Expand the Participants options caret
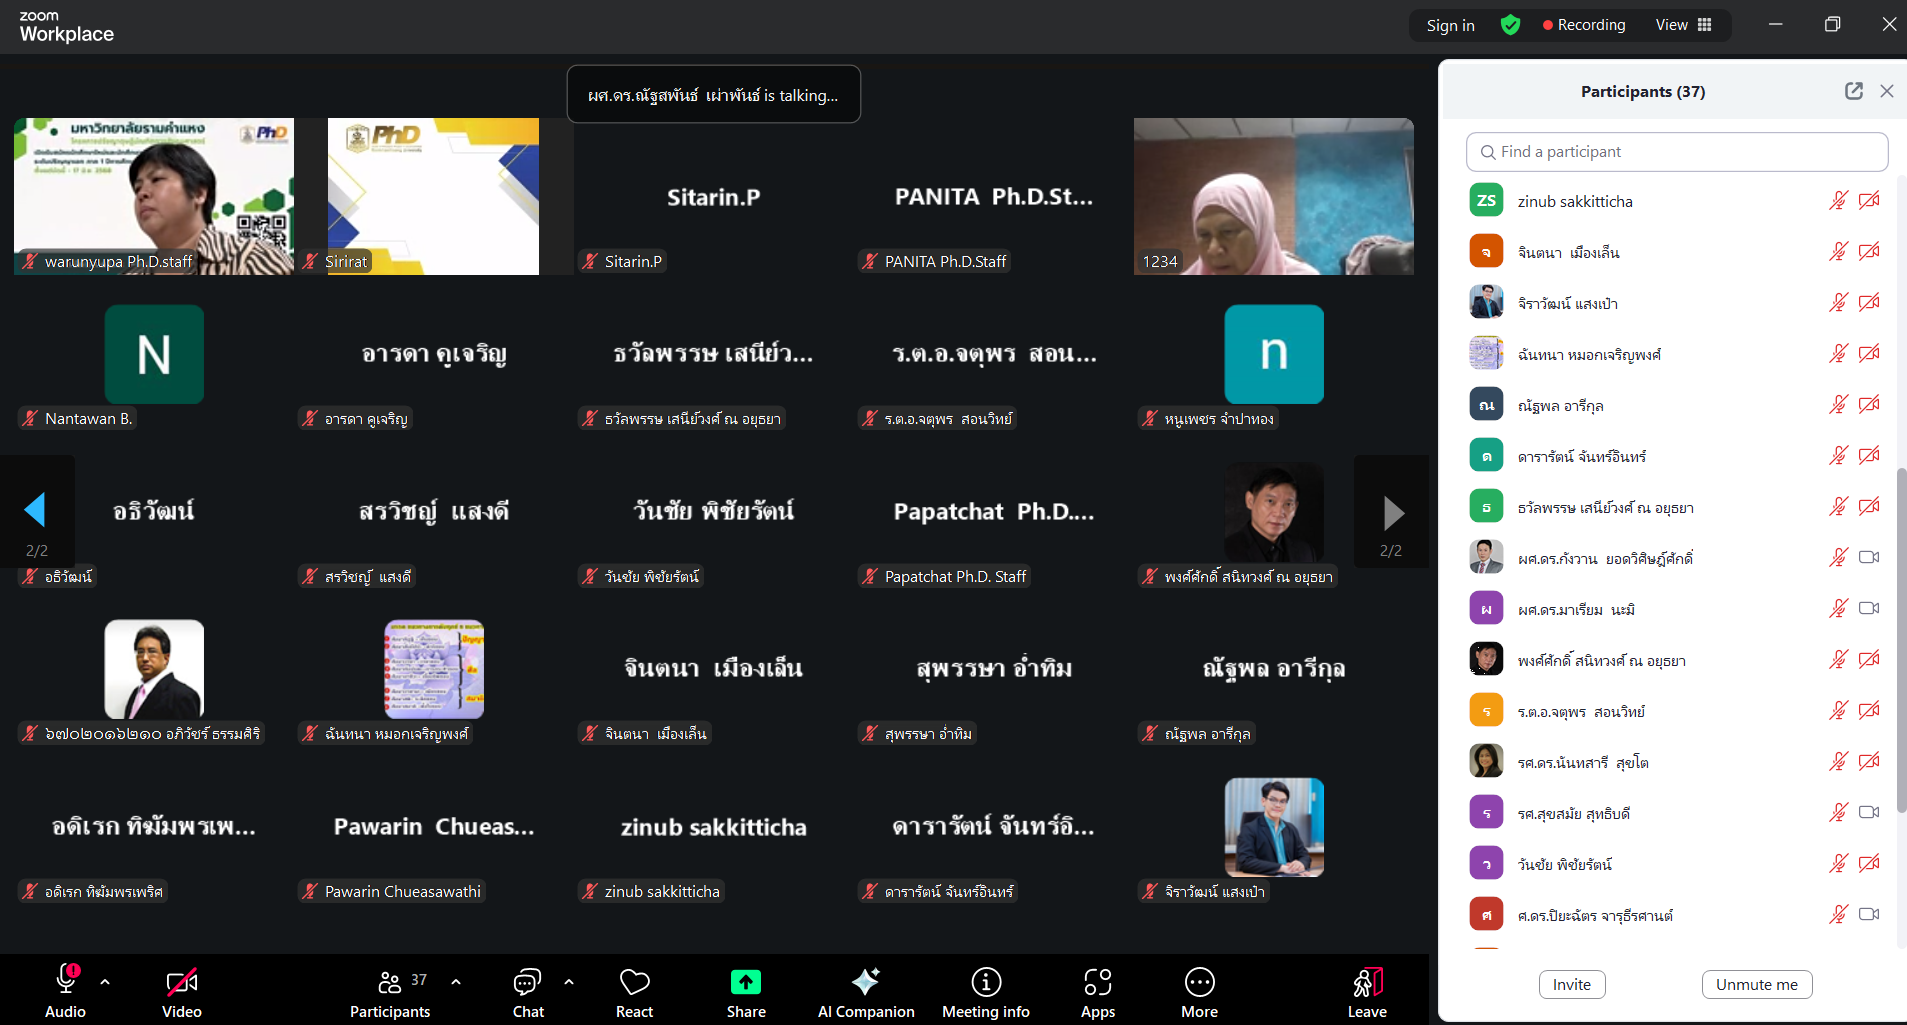 pyautogui.click(x=456, y=982)
